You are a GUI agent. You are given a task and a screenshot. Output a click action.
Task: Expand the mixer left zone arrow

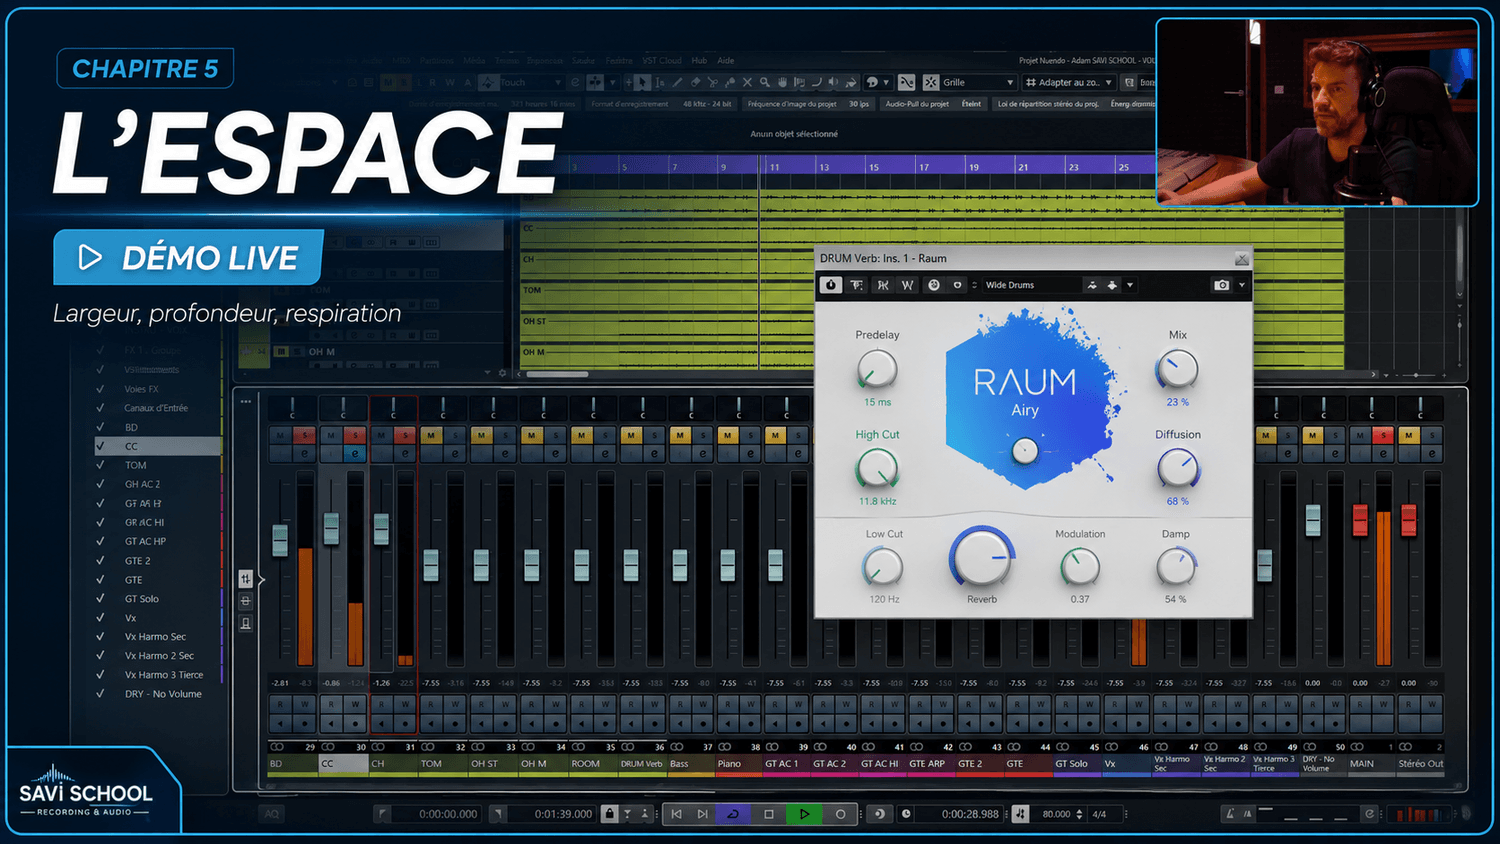click(262, 579)
